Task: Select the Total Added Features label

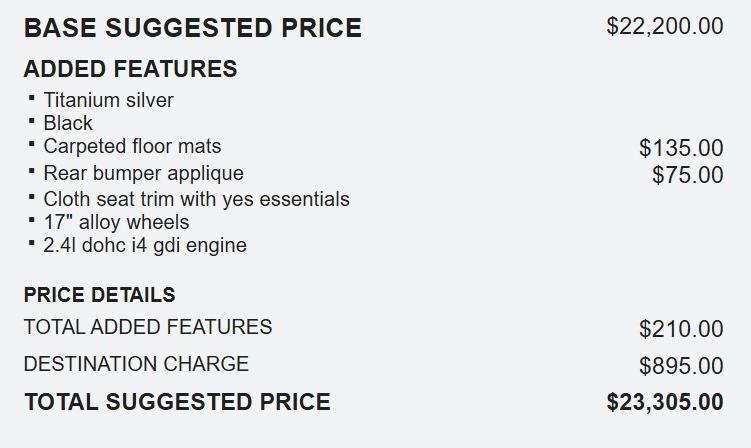Action: 147,327
